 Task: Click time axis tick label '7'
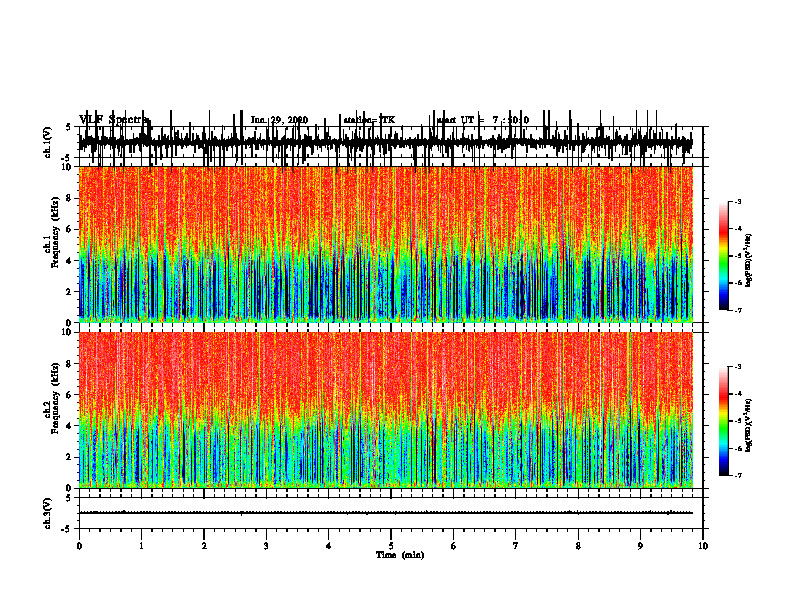516,546
